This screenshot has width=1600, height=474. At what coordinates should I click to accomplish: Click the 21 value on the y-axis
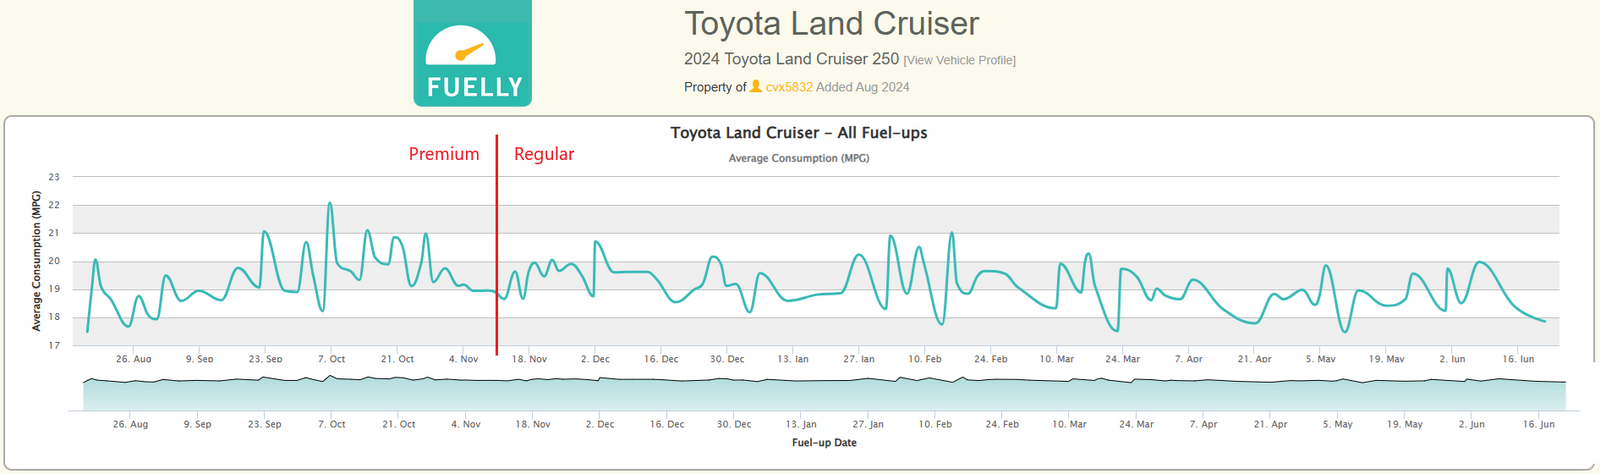[54, 233]
